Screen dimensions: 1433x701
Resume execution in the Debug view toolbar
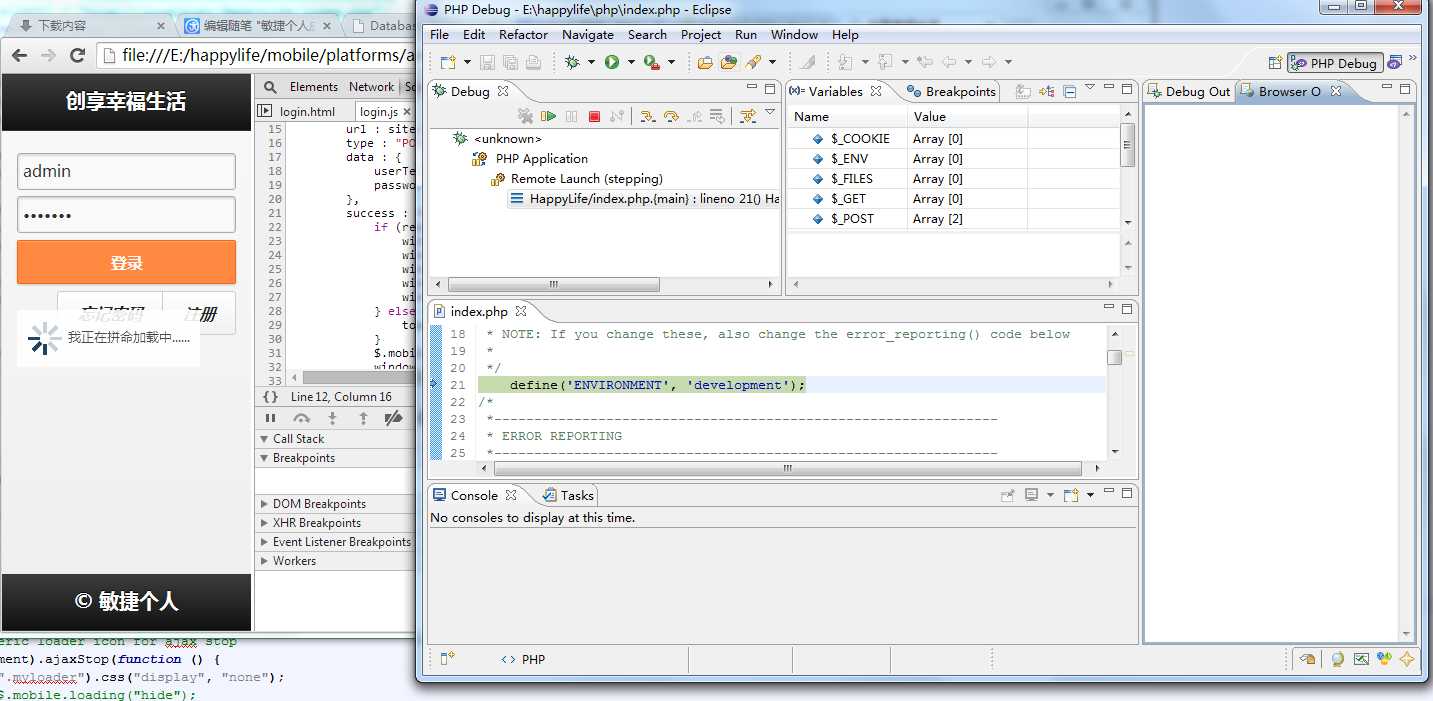click(x=548, y=116)
